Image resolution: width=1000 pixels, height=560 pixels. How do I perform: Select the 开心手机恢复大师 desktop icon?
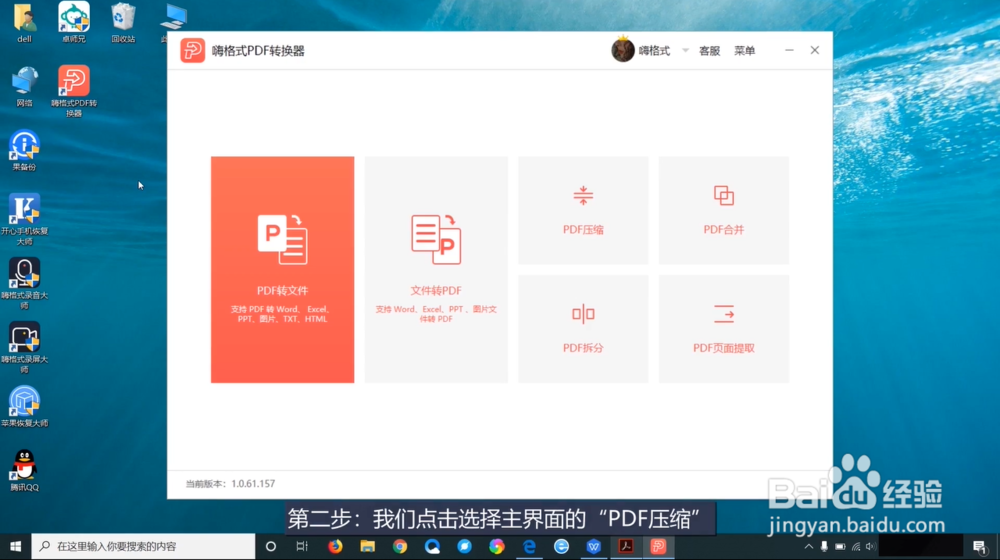(x=24, y=219)
